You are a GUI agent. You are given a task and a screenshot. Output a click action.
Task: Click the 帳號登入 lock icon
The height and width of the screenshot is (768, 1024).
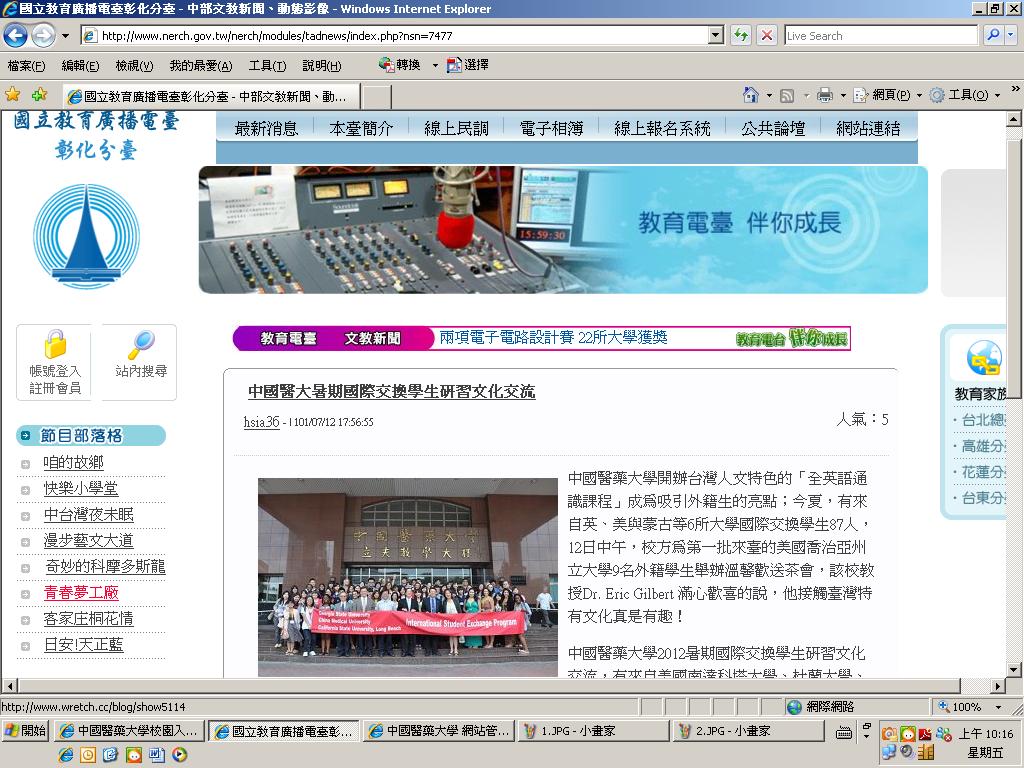pos(56,344)
